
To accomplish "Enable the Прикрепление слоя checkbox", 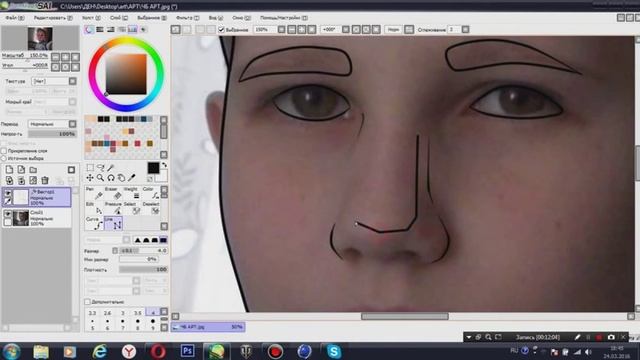I will (4, 151).
